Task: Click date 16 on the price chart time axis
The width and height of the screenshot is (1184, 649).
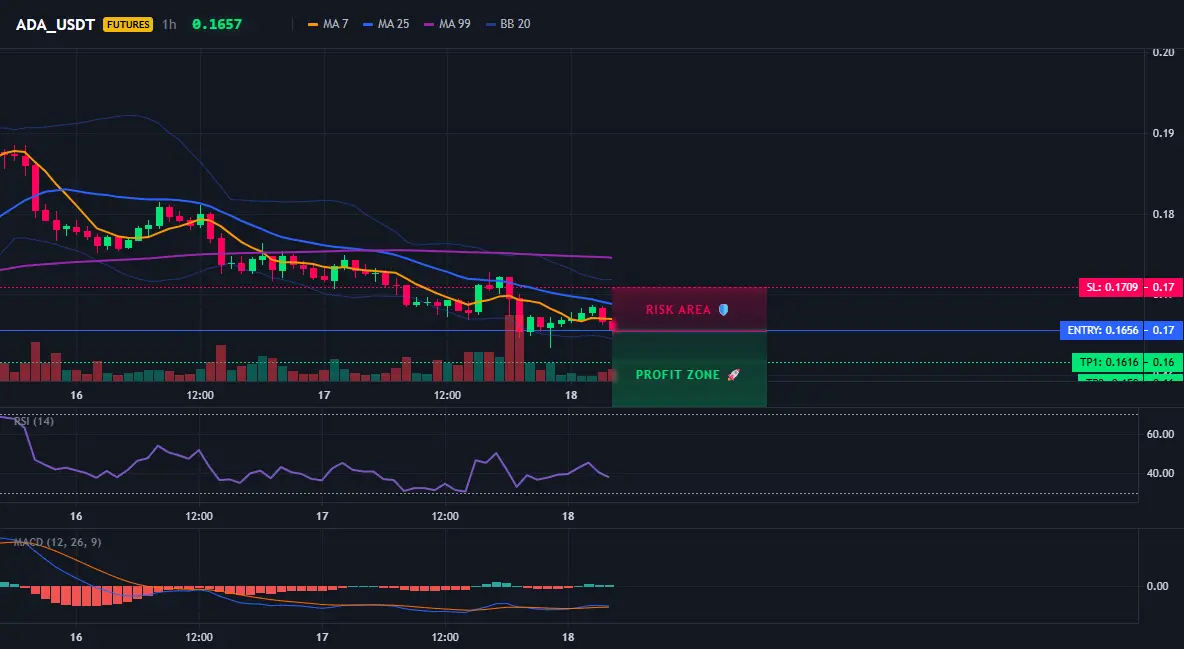Action: point(76,395)
